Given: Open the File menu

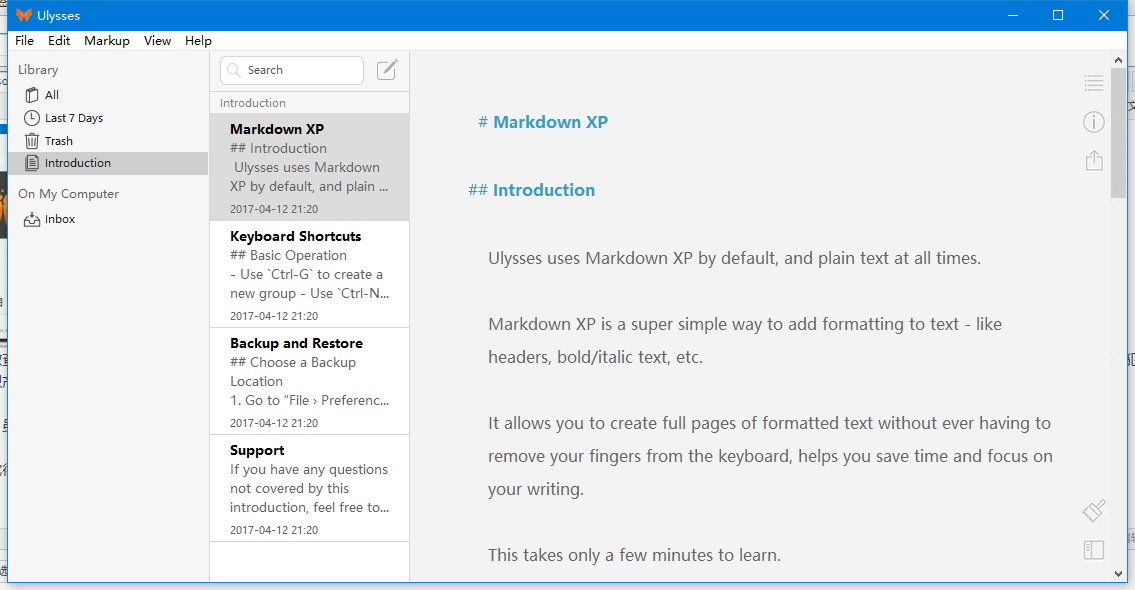Looking at the screenshot, I should 24,41.
